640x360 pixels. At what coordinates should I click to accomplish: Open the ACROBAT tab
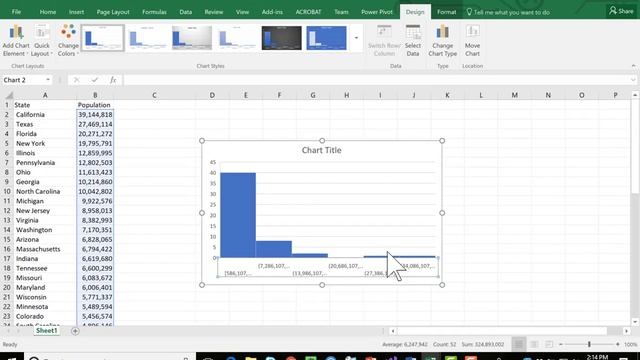(x=308, y=12)
